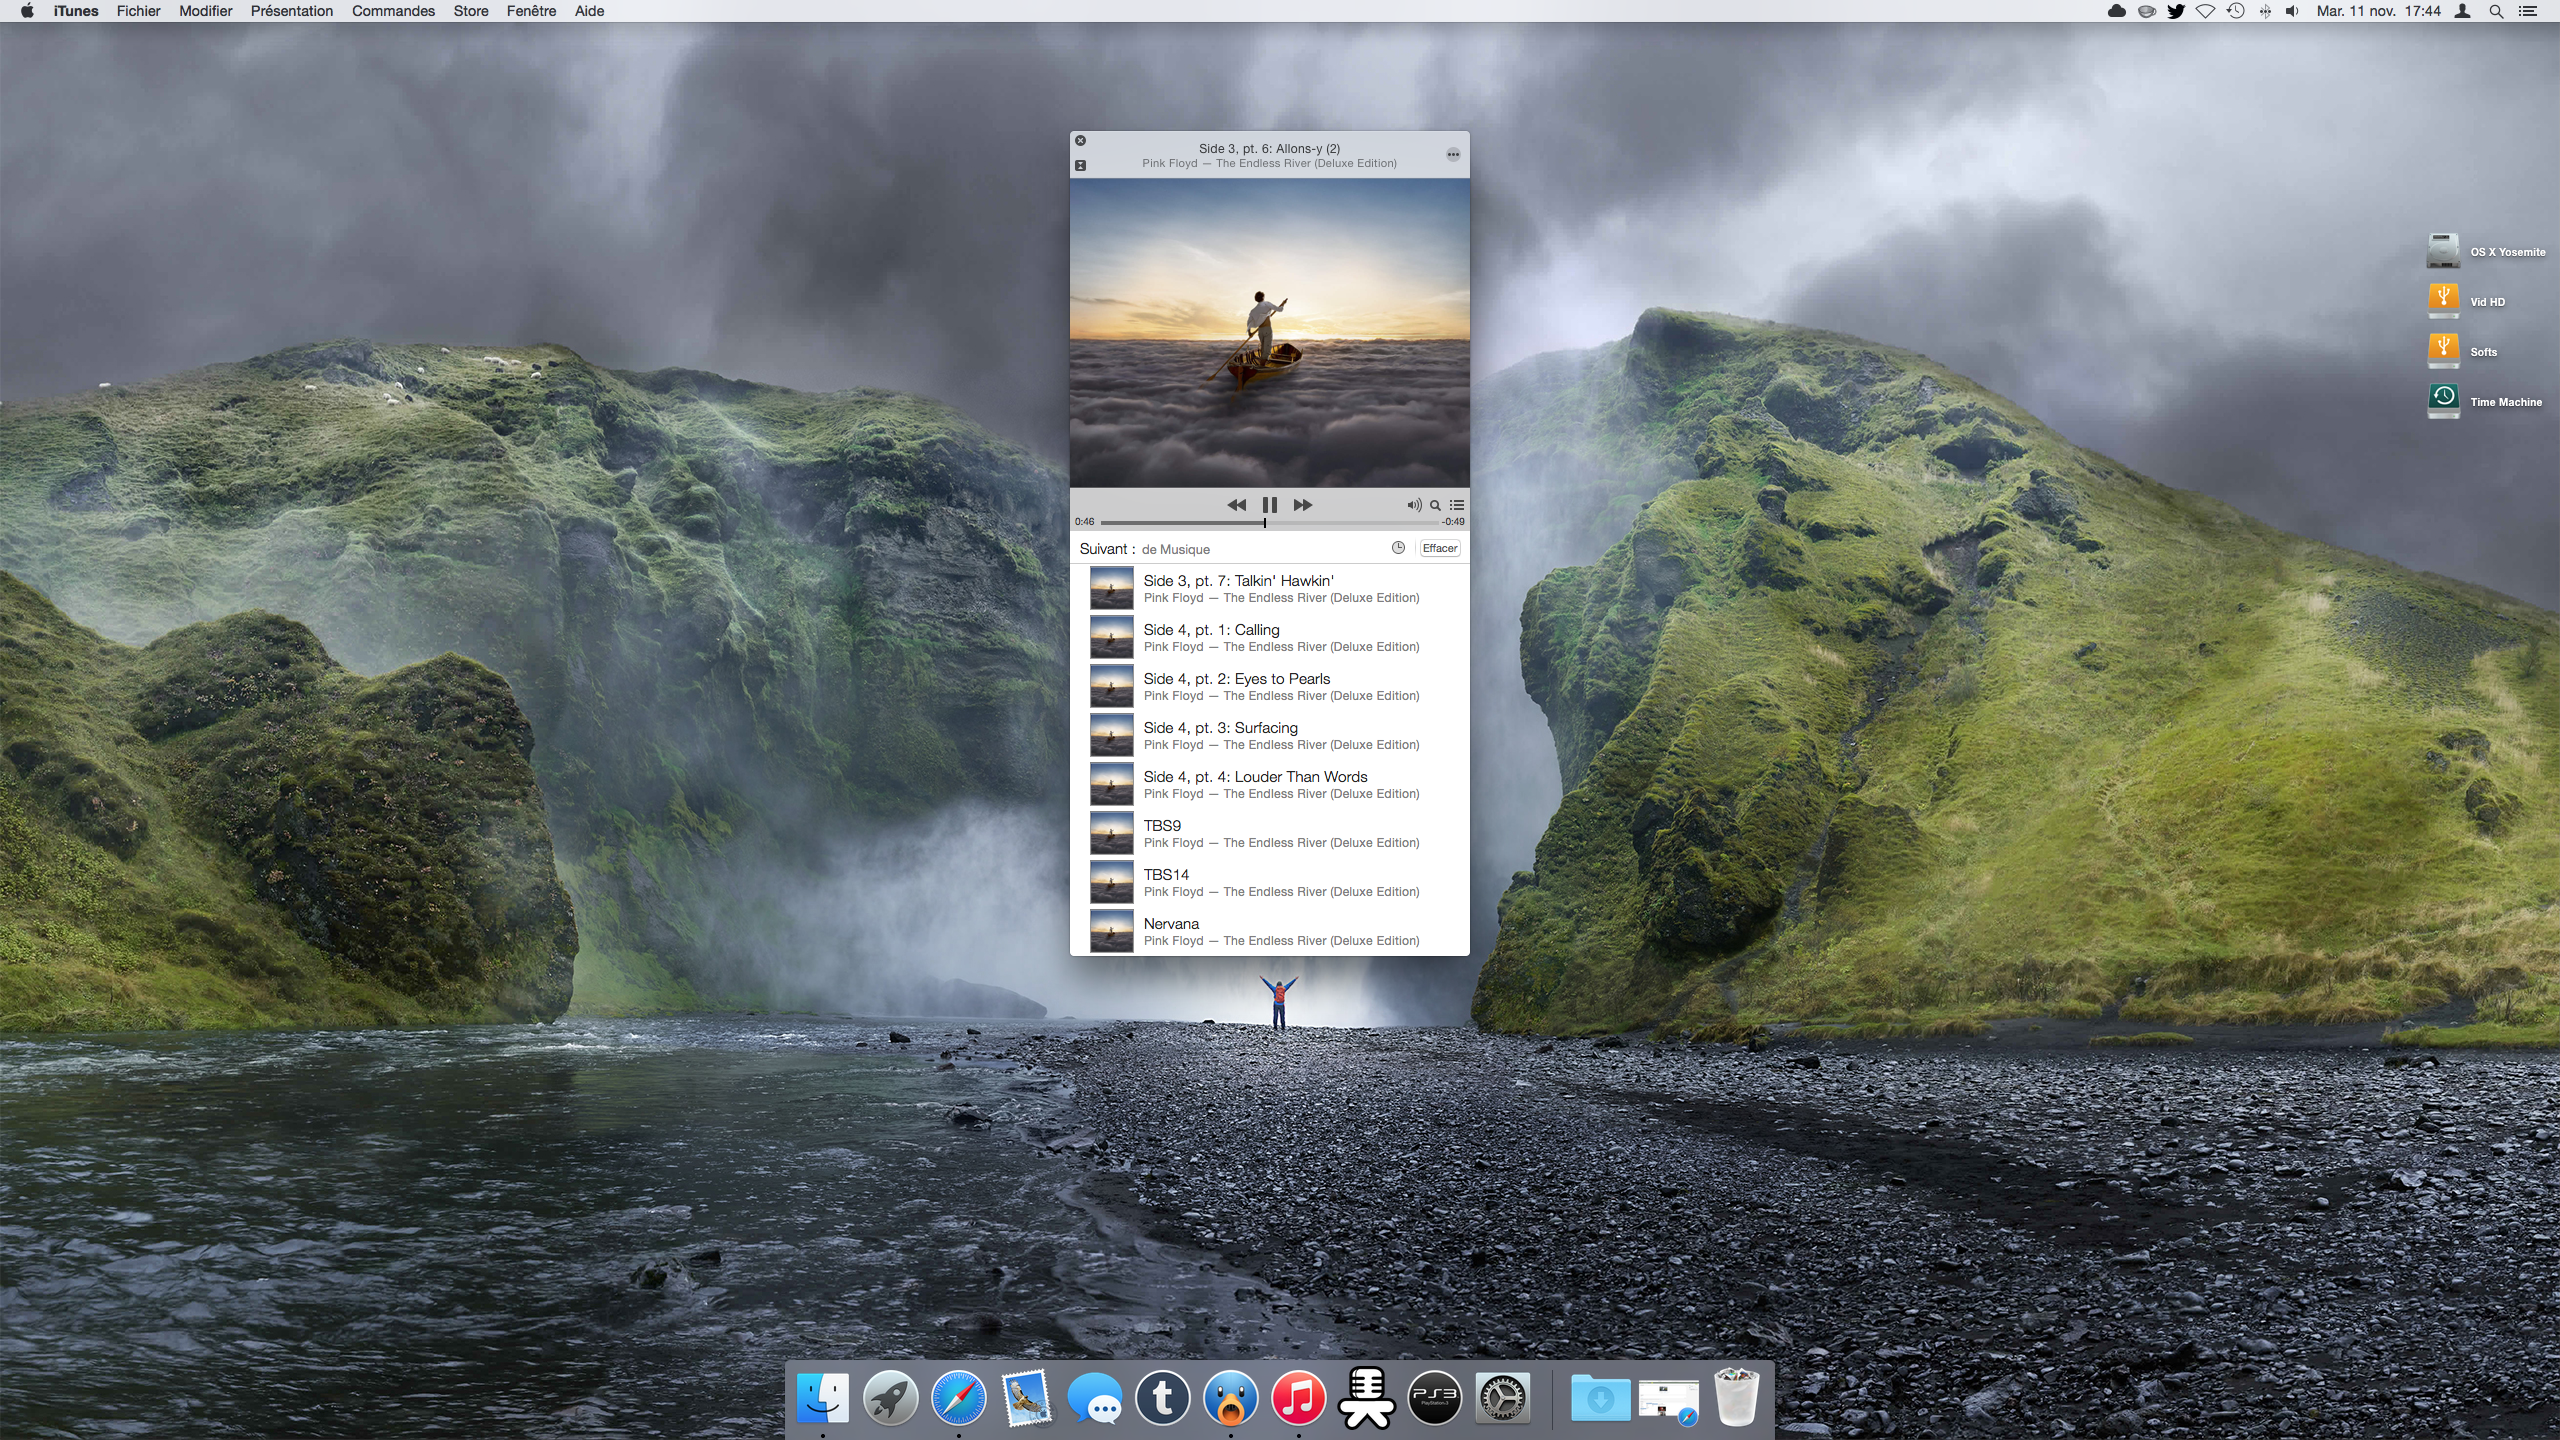Image resolution: width=2560 pixels, height=1440 pixels.
Task: Toggle the remaining time display -0:49
Action: 1453,522
